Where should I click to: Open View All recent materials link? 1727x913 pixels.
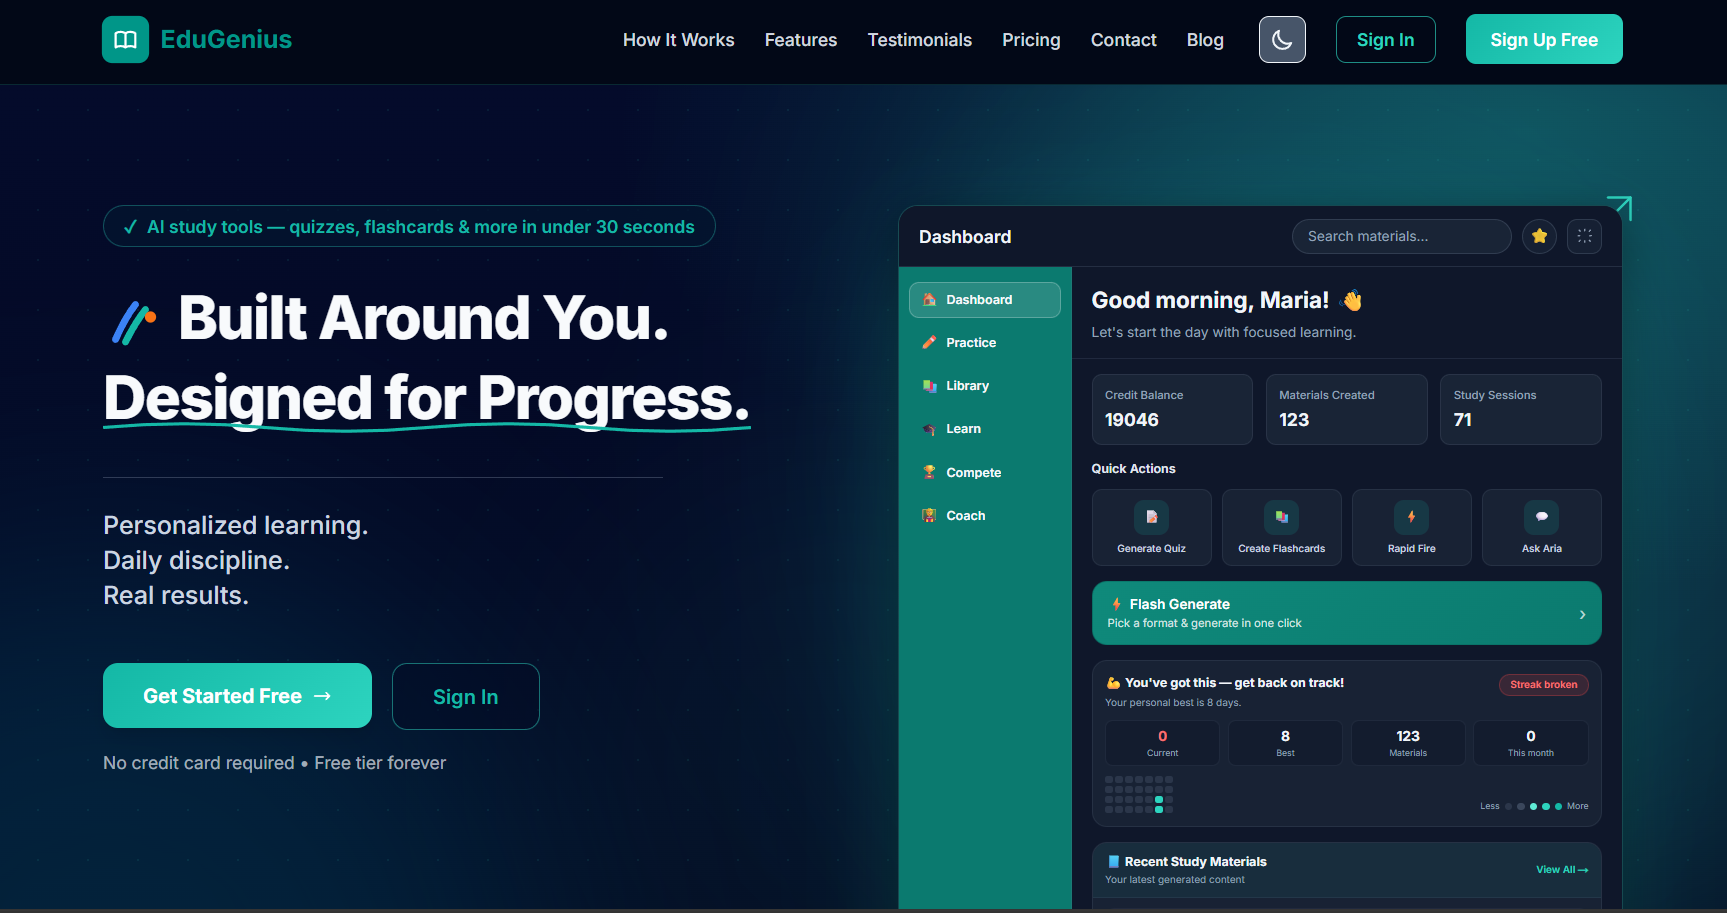[1562, 870]
